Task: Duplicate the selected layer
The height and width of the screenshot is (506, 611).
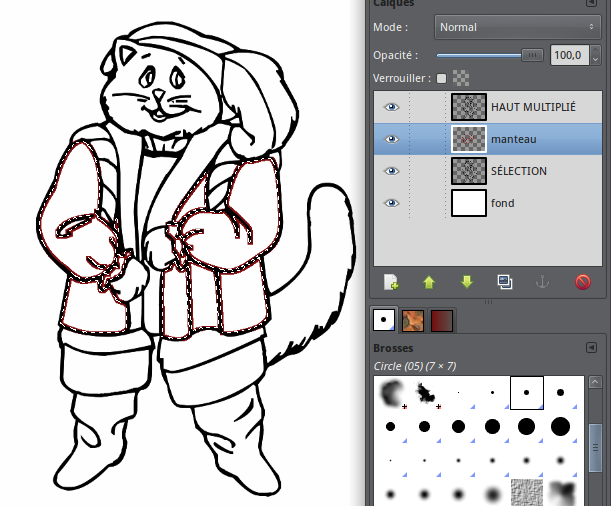Action: (505, 282)
